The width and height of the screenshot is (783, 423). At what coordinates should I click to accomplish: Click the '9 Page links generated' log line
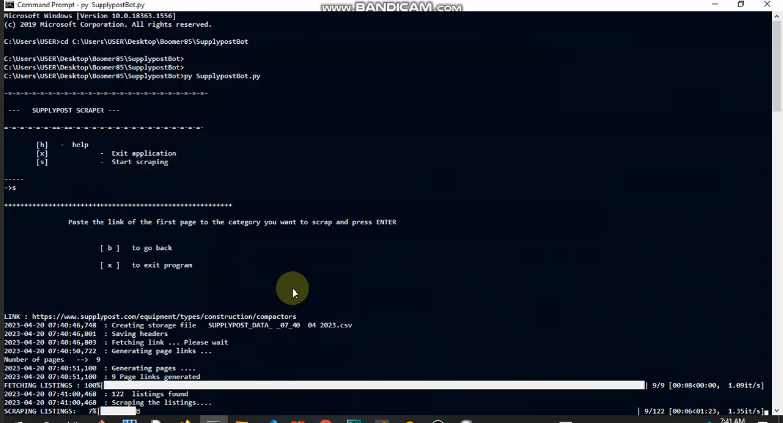tap(102, 377)
